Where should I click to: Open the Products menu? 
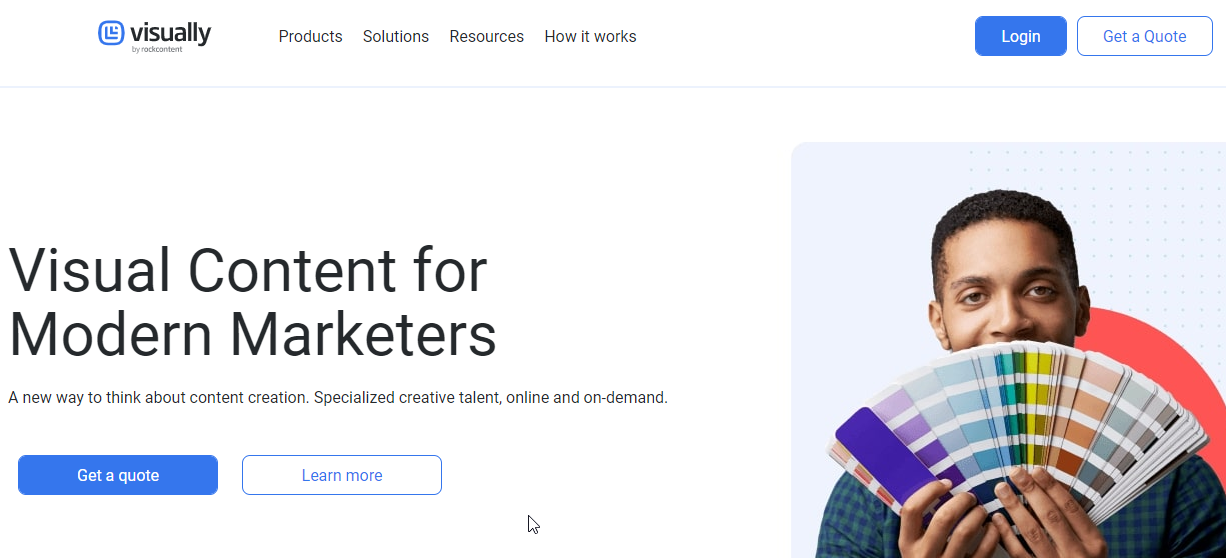(x=310, y=36)
